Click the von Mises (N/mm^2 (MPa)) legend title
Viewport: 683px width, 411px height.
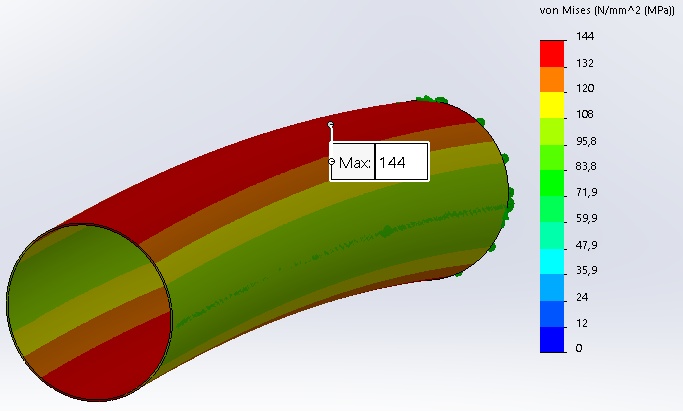607,10
